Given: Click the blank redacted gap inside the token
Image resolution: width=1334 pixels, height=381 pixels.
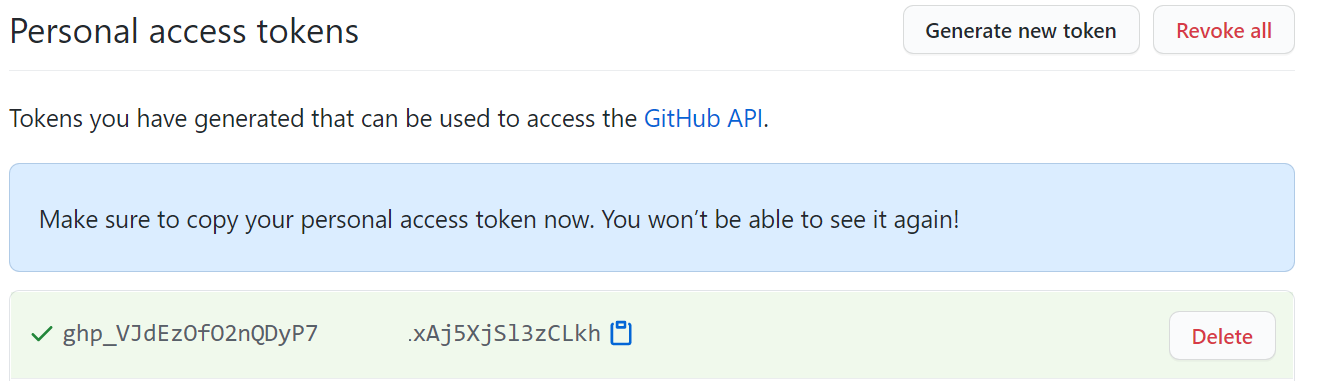Looking at the screenshot, I should click(363, 334).
